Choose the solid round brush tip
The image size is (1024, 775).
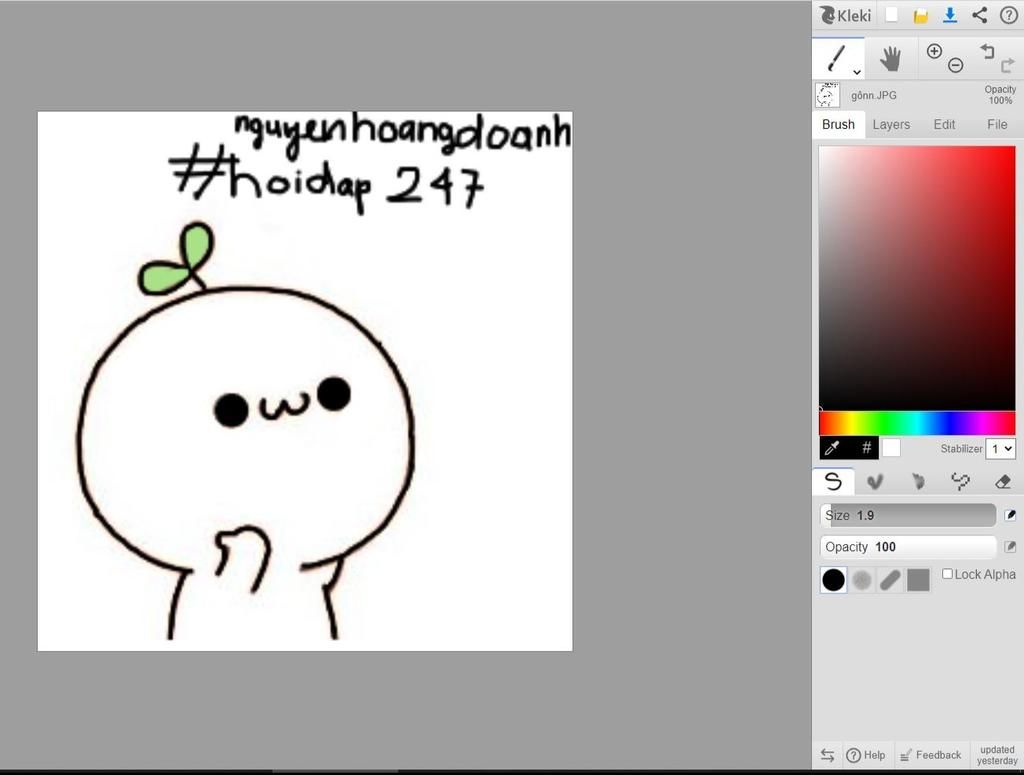[x=833, y=580]
